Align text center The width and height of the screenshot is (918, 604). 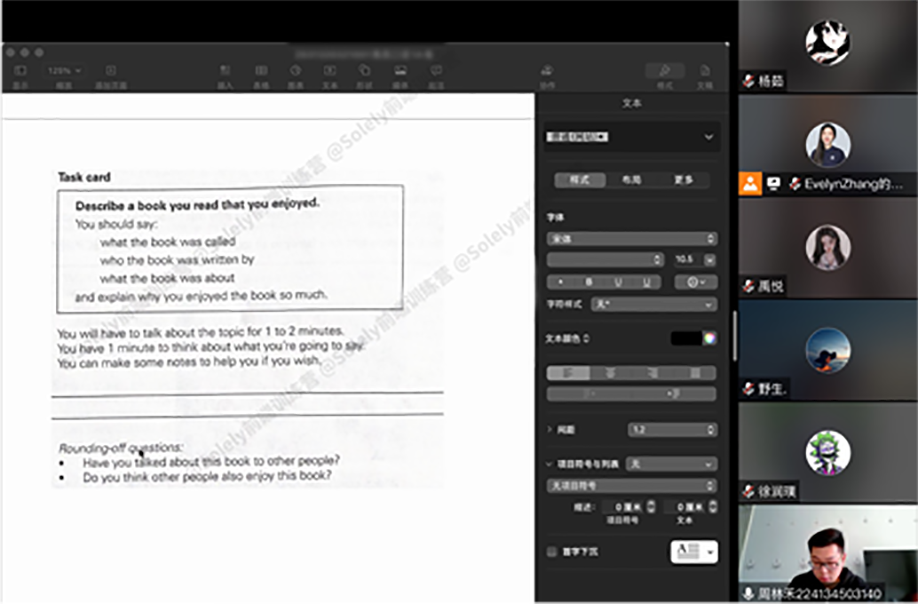click(611, 373)
